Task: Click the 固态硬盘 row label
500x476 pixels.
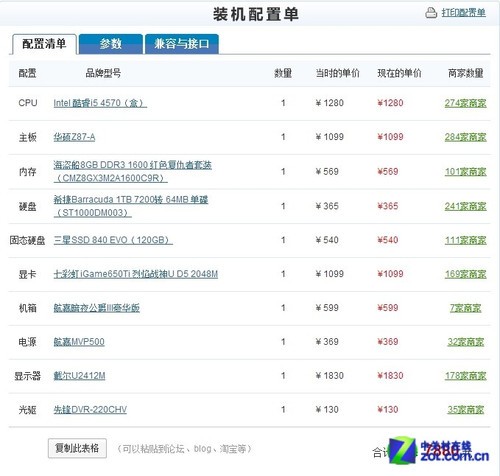Action: pos(27,240)
